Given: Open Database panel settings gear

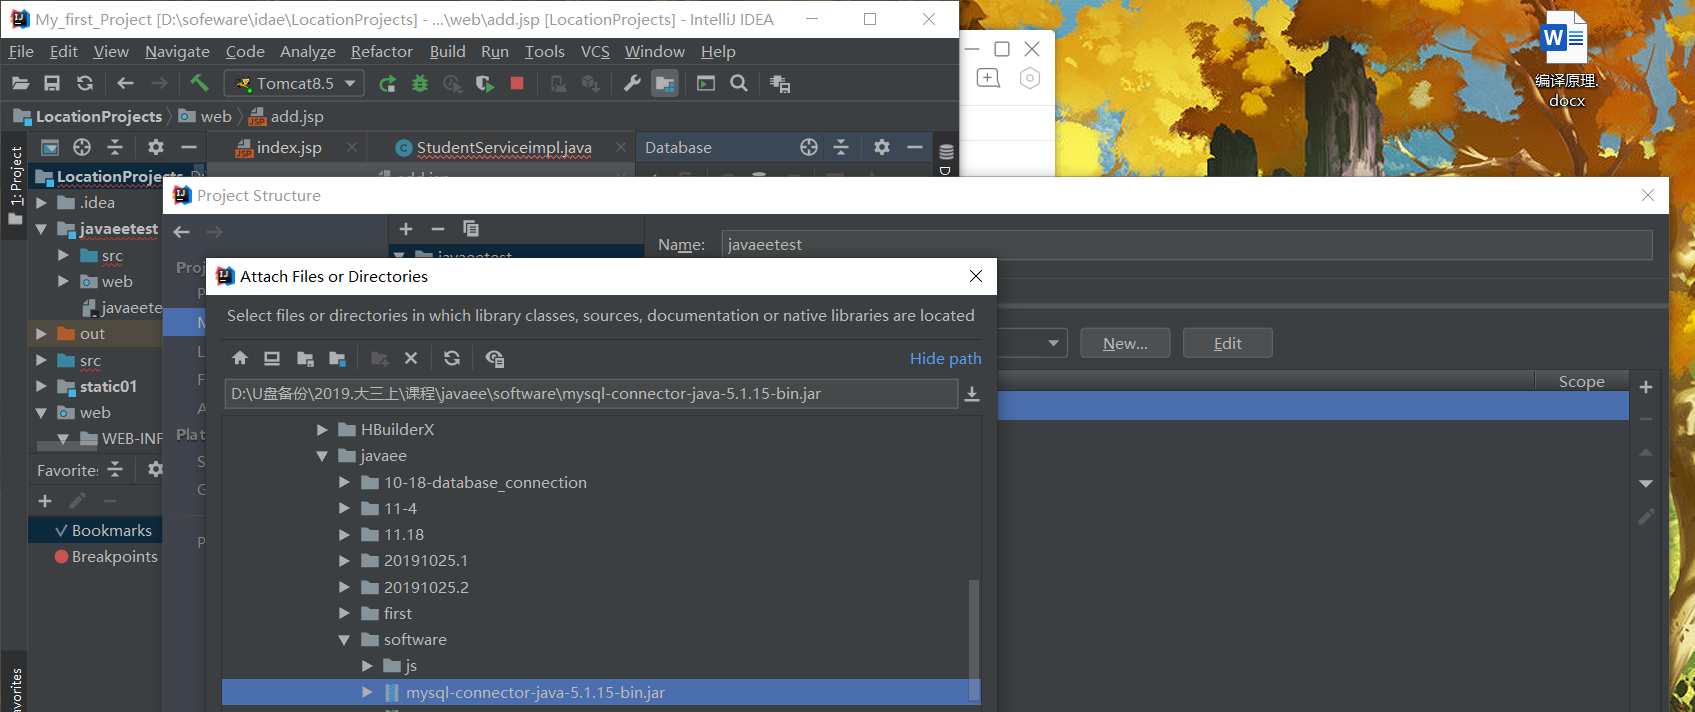Looking at the screenshot, I should click(x=882, y=147).
